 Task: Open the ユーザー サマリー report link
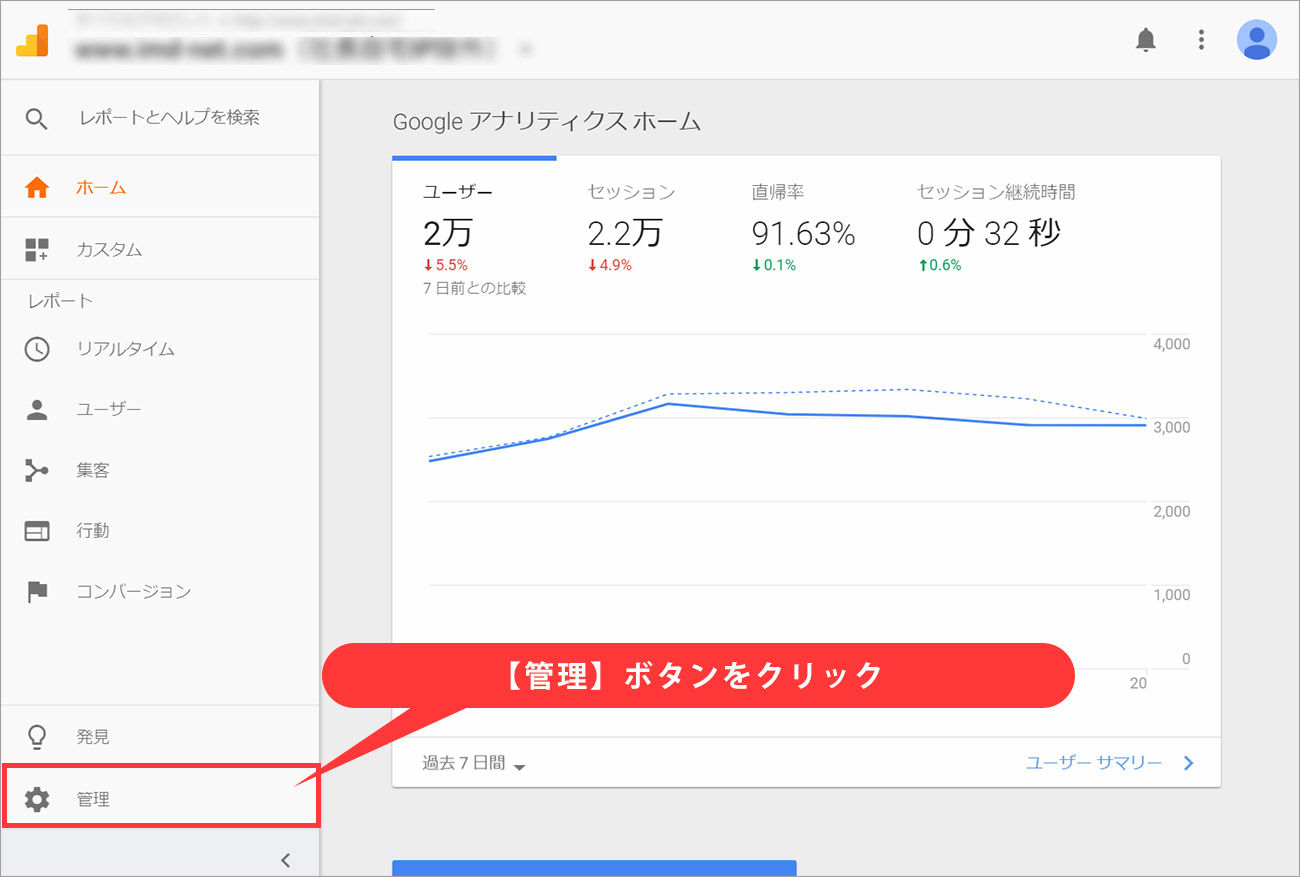coord(1094,763)
